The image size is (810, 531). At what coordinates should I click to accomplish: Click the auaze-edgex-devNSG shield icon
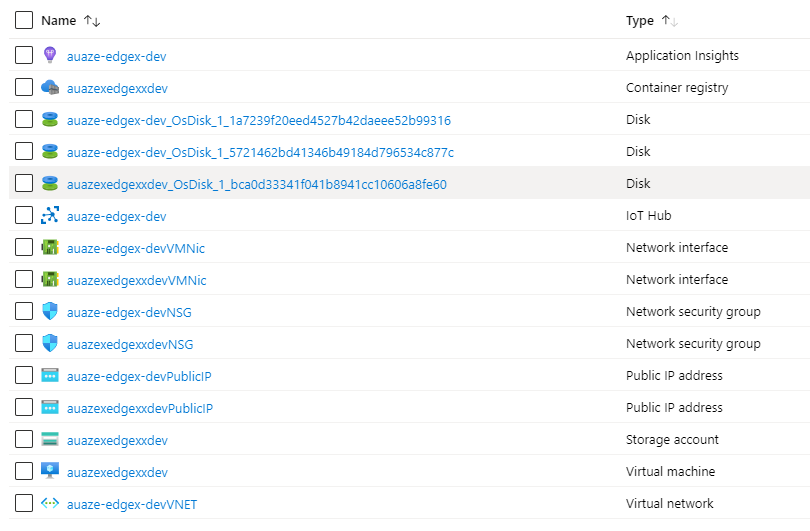[x=50, y=311]
